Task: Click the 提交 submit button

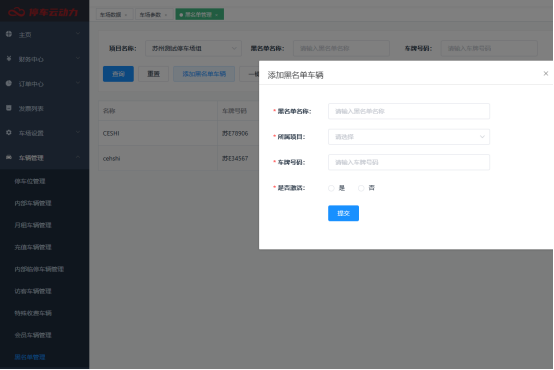Action: (343, 213)
